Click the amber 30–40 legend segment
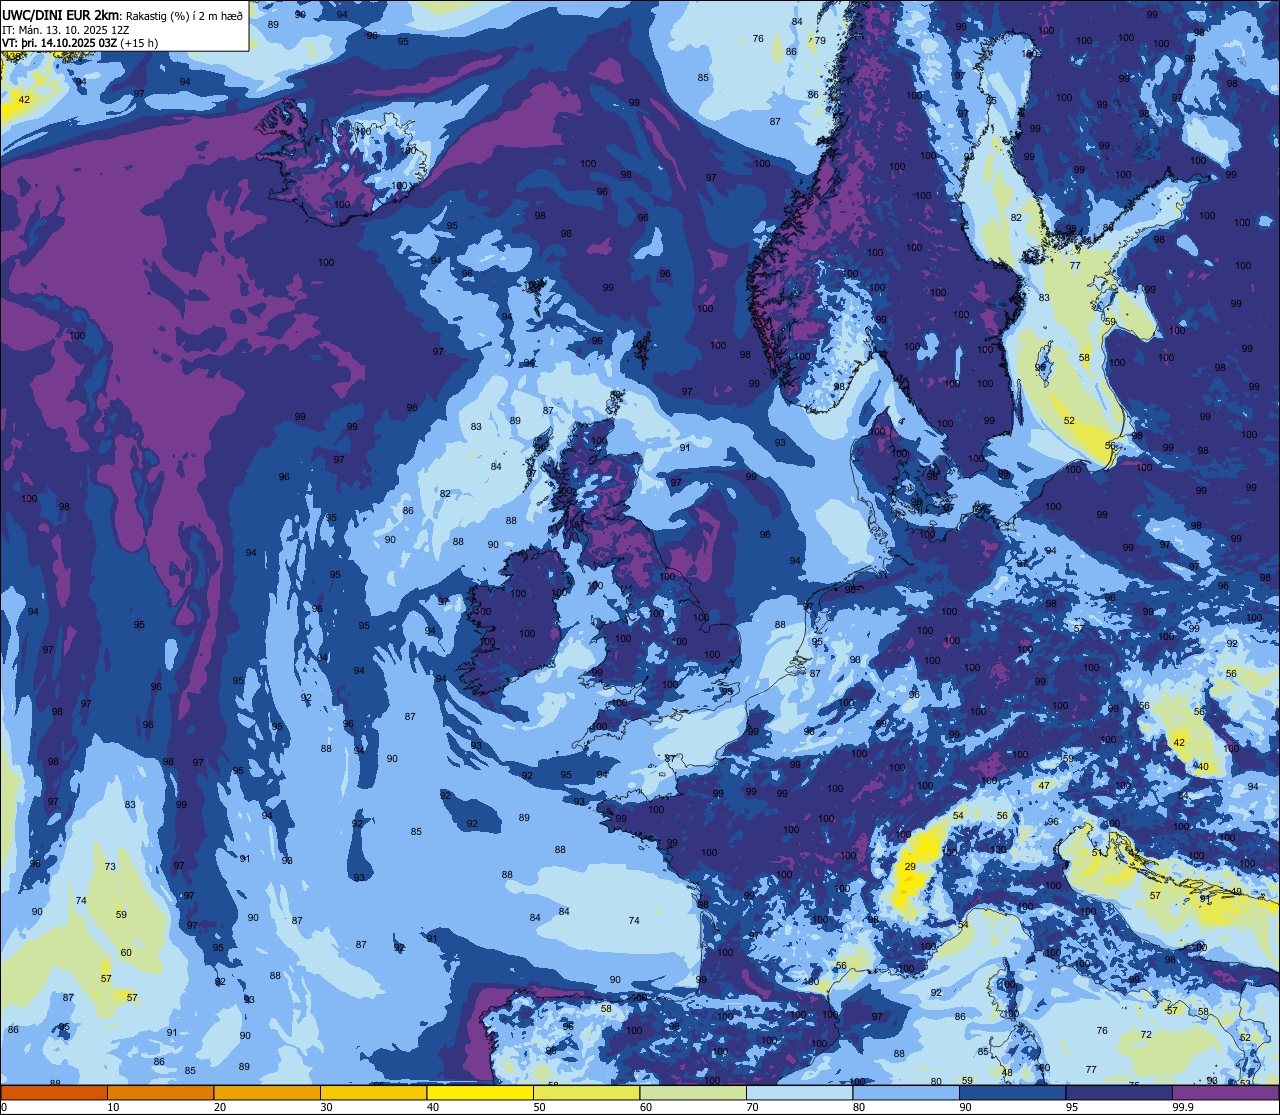The image size is (1280, 1115). point(374,1092)
